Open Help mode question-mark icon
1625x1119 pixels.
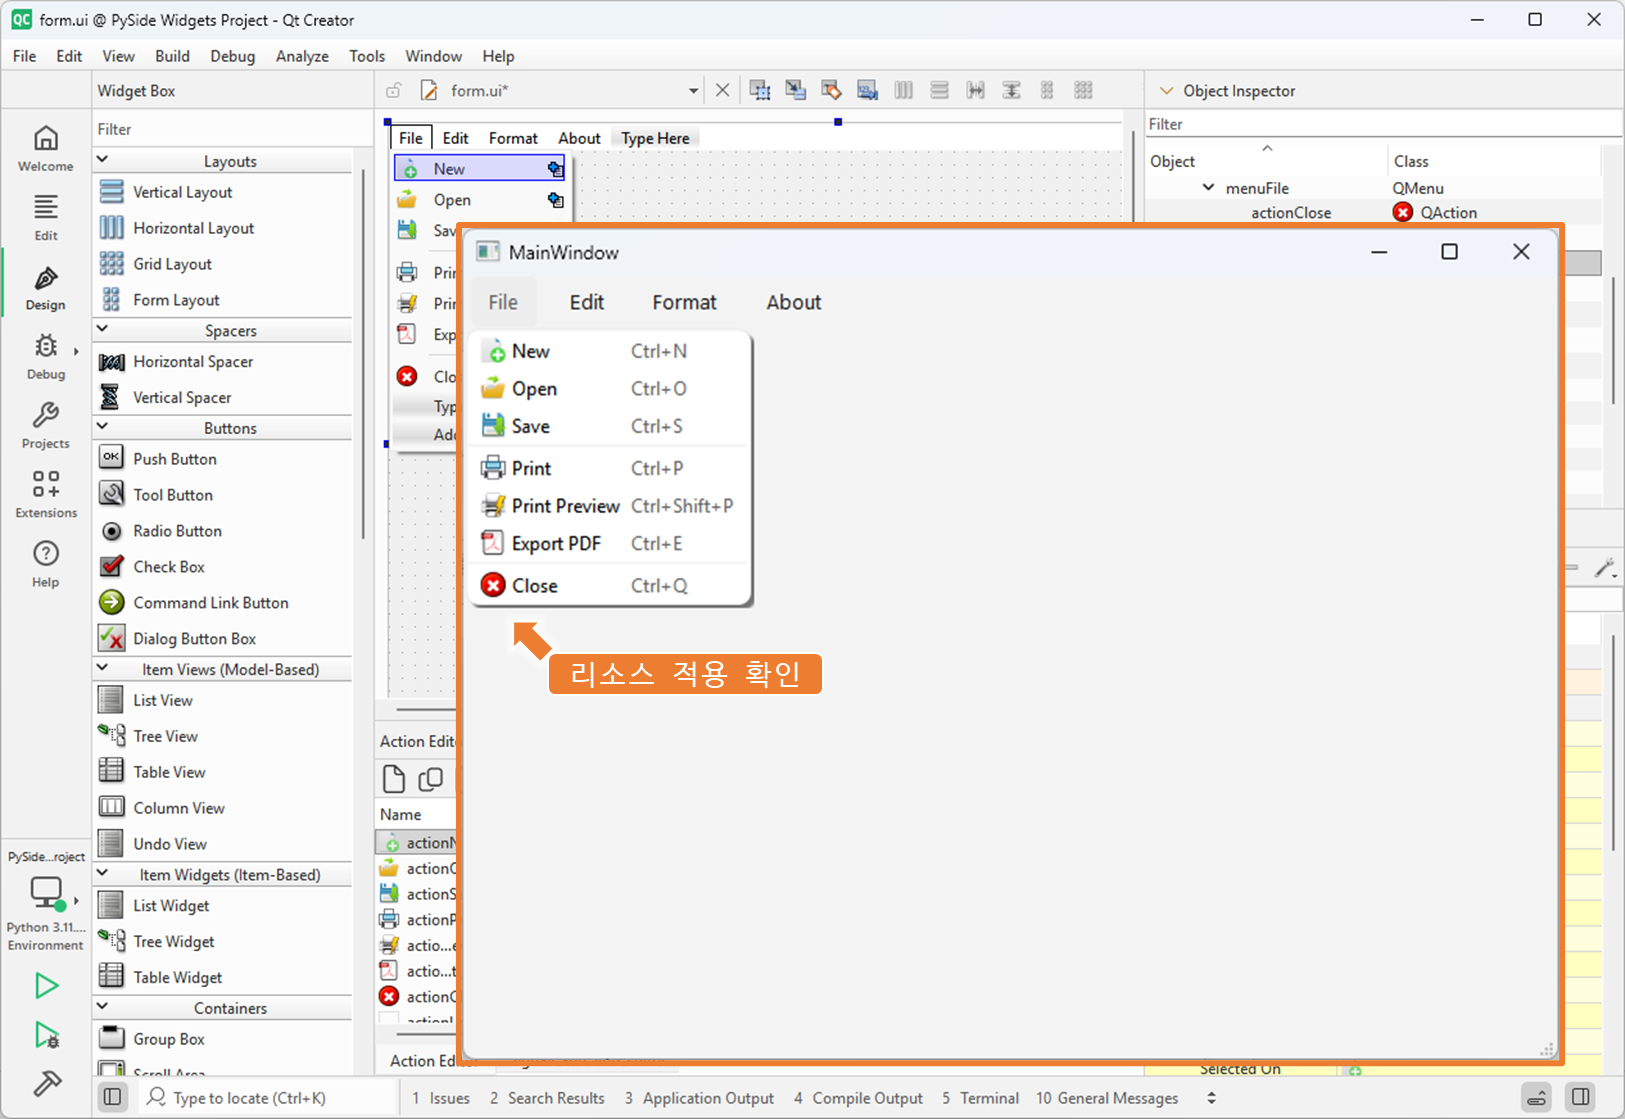pyautogui.click(x=46, y=564)
